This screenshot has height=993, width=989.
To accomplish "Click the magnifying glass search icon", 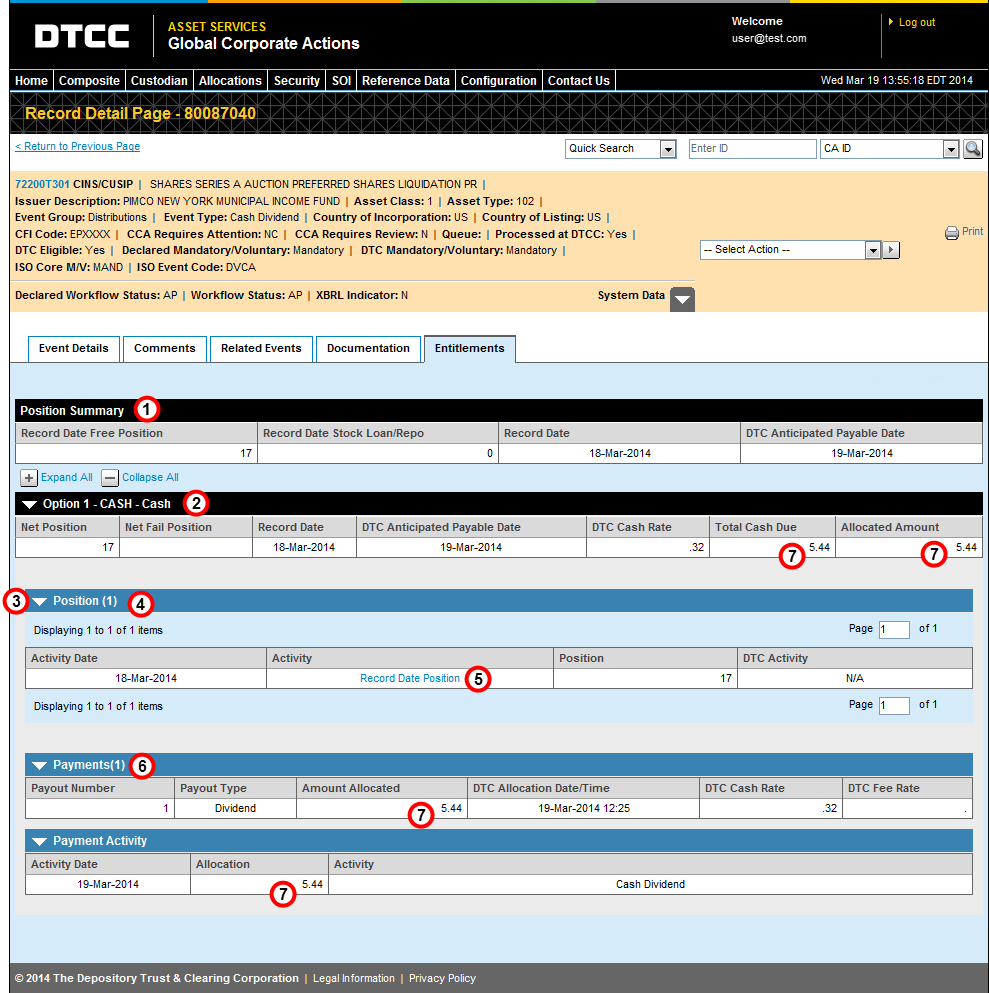I will click(x=972, y=149).
